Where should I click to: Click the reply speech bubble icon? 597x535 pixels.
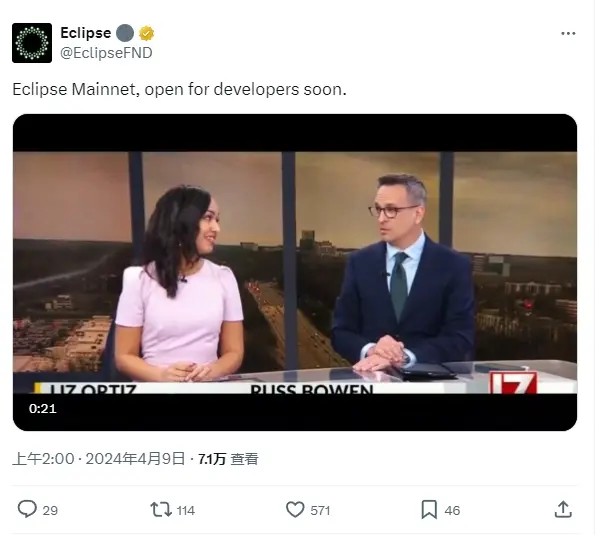pos(27,509)
